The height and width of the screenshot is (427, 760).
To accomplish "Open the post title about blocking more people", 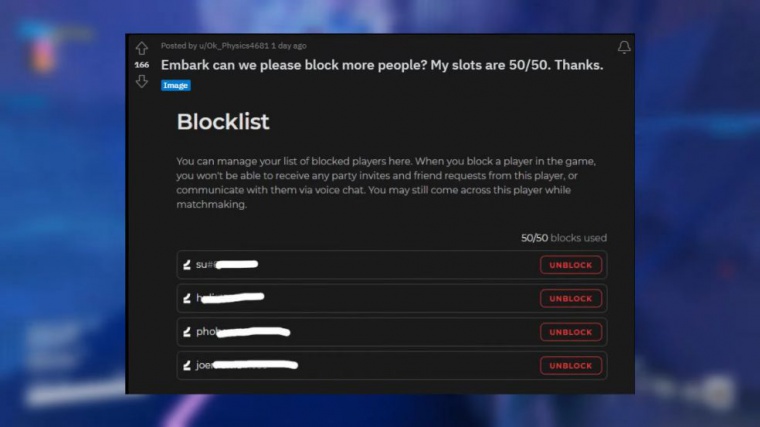I will (x=382, y=65).
